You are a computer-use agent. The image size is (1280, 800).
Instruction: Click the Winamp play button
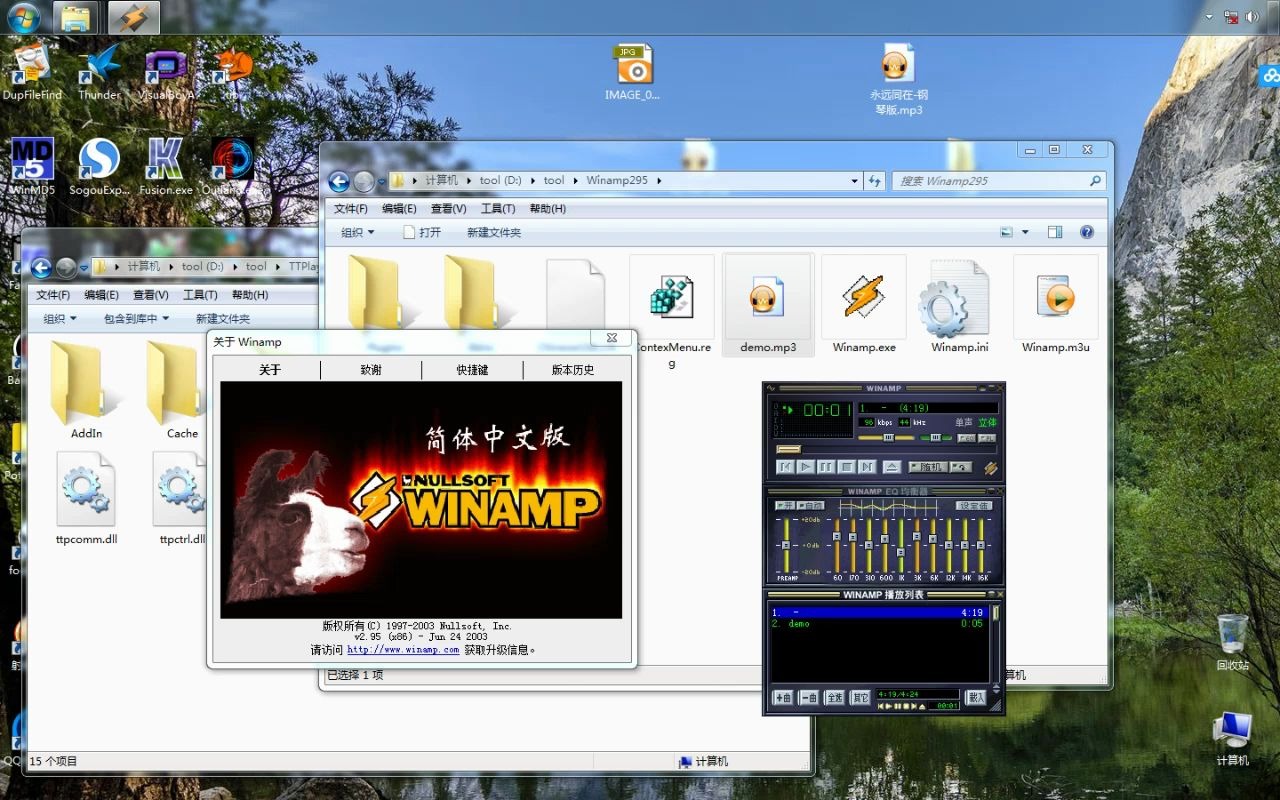[x=806, y=467]
